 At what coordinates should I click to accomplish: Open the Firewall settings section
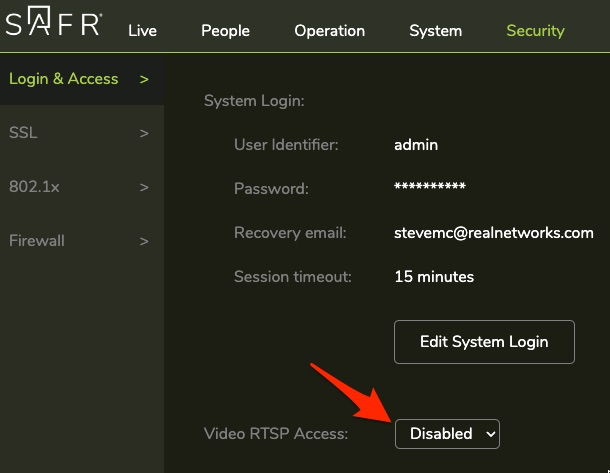[x=37, y=241]
